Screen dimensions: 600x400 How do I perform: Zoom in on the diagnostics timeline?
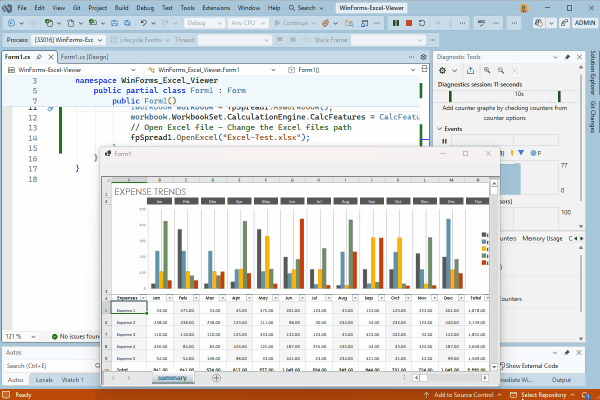487,70
